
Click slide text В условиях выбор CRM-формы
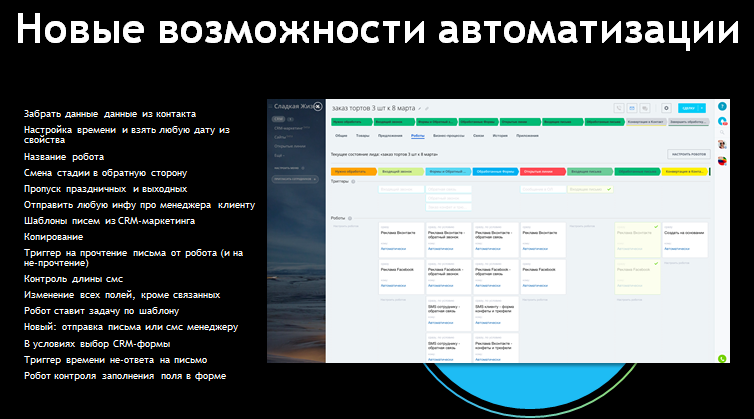point(97,344)
